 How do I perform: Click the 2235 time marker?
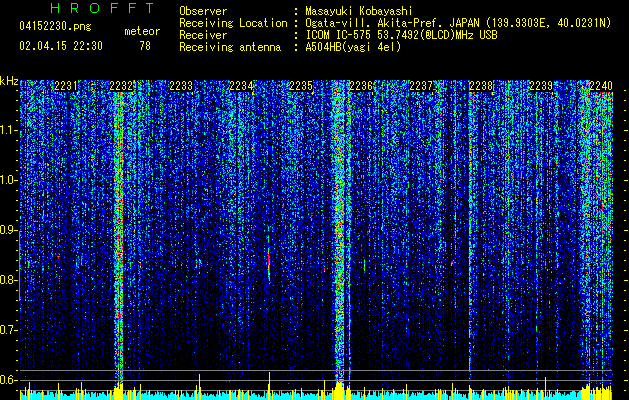301,86
